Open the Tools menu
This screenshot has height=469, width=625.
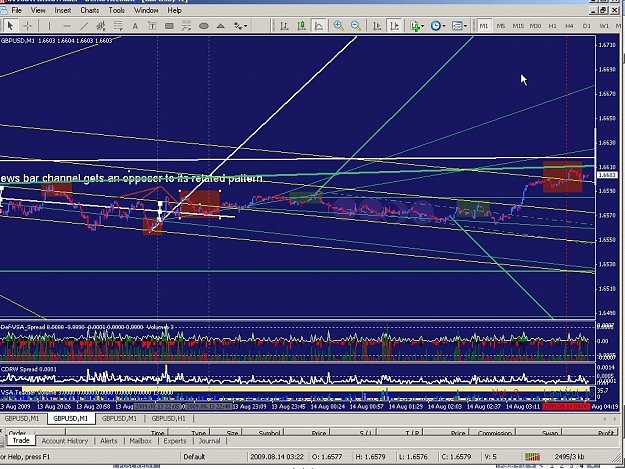pyautogui.click(x=117, y=10)
